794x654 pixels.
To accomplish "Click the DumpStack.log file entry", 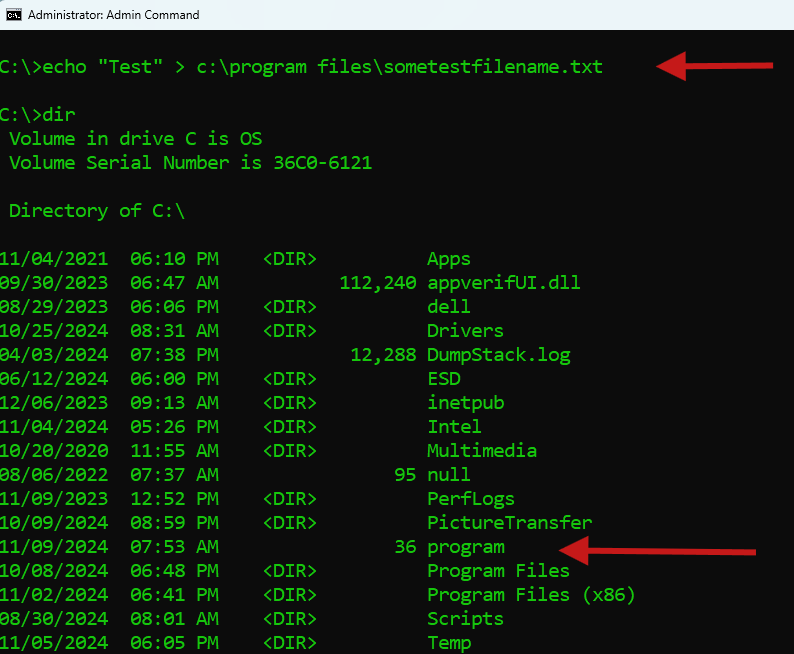I will [499, 355].
